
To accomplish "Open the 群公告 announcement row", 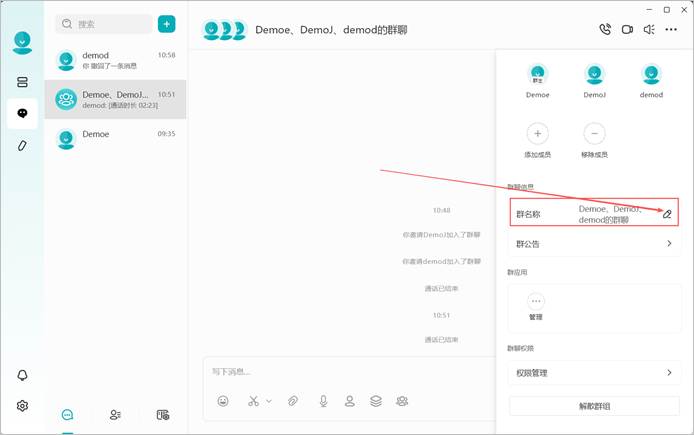I will tap(594, 244).
